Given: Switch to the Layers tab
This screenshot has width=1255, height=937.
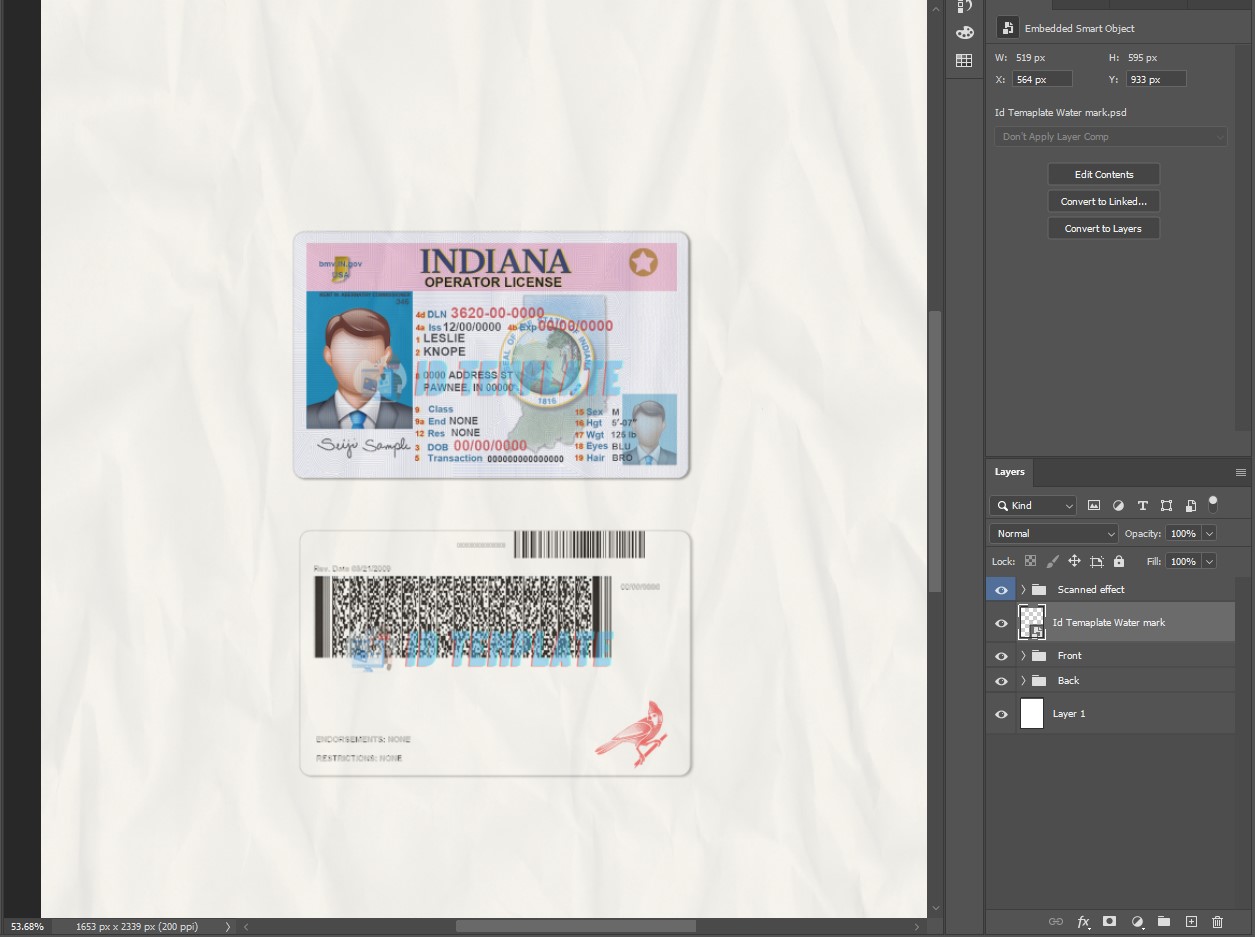Looking at the screenshot, I should coord(1010,472).
